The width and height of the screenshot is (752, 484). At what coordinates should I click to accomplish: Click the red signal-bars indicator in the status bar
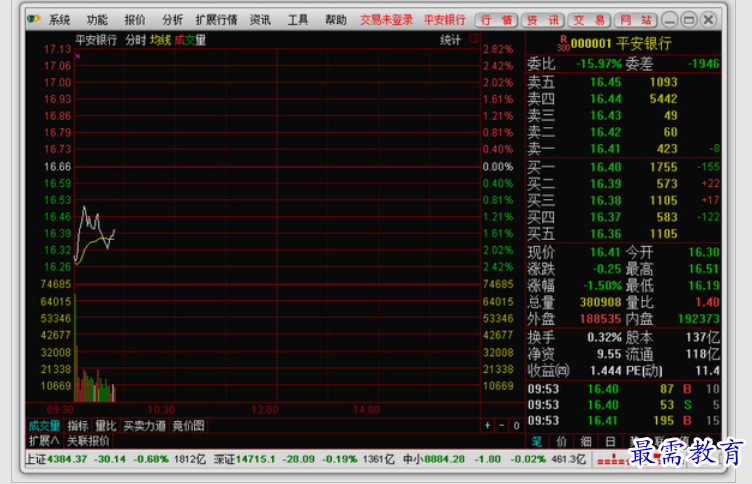coord(612,460)
